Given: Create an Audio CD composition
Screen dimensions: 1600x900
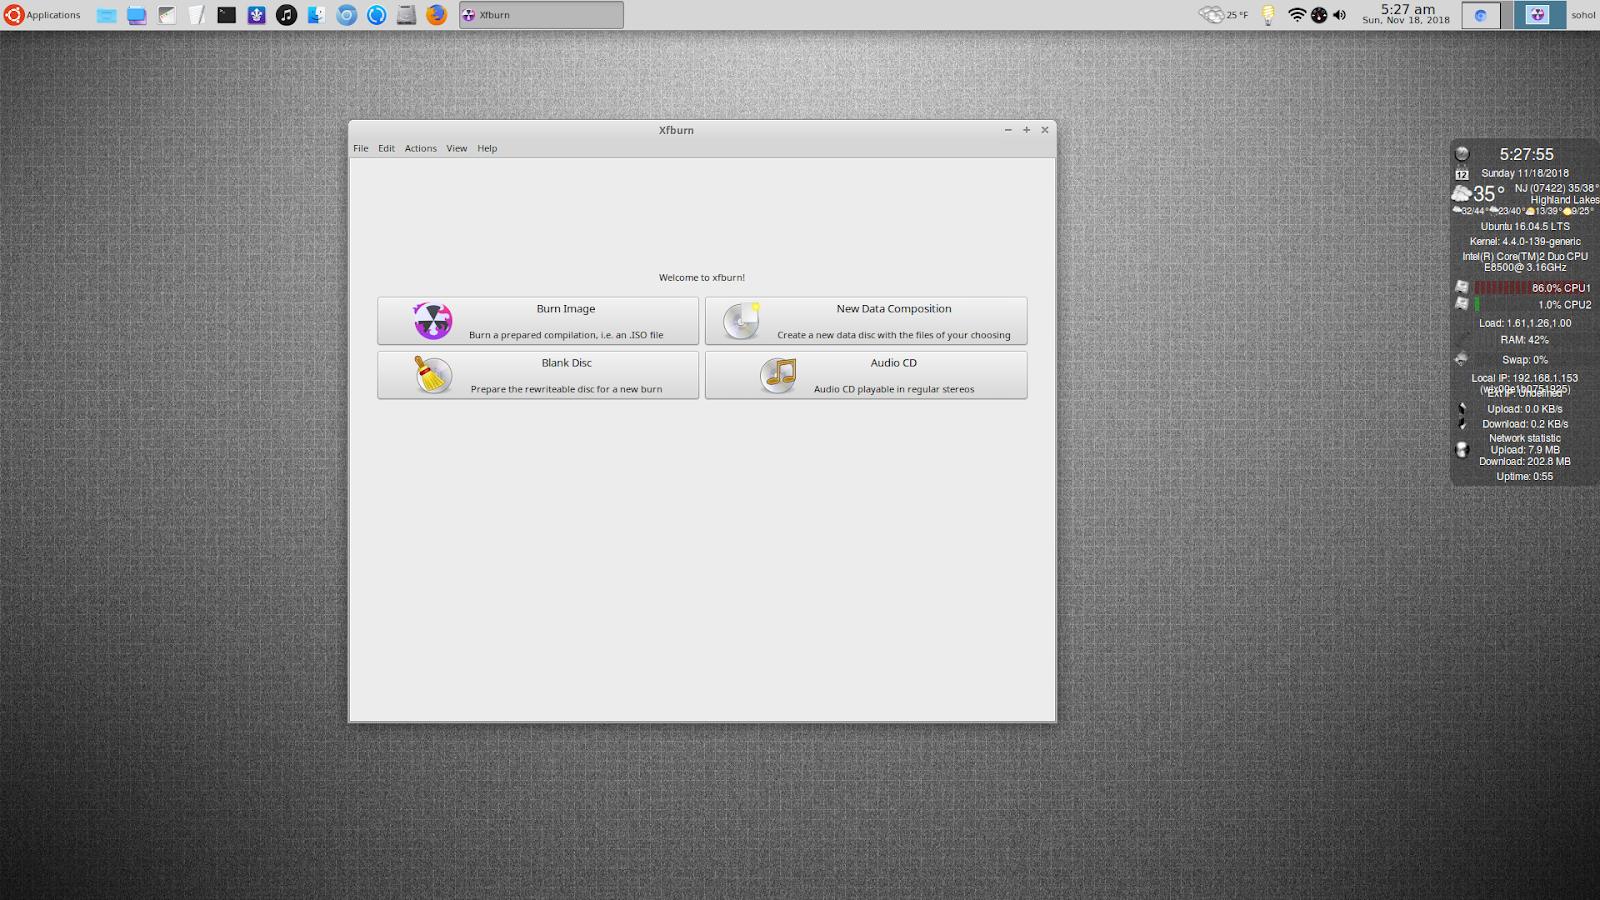Looking at the screenshot, I should point(866,375).
